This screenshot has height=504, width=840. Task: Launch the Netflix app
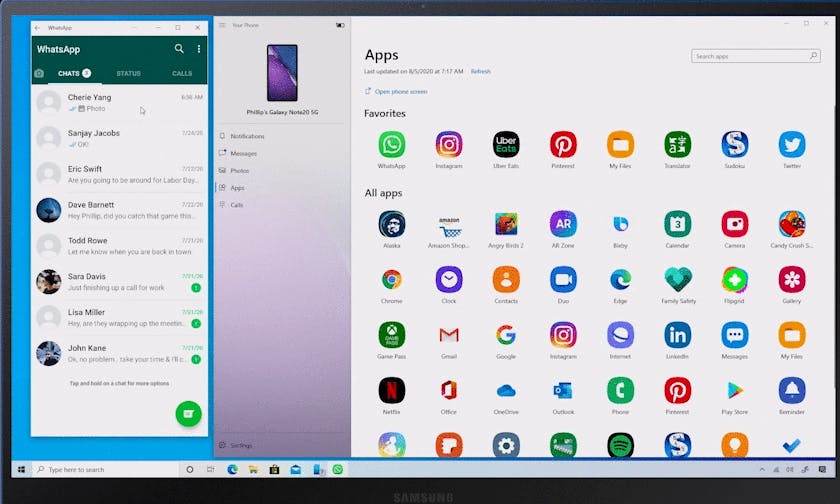[392, 390]
